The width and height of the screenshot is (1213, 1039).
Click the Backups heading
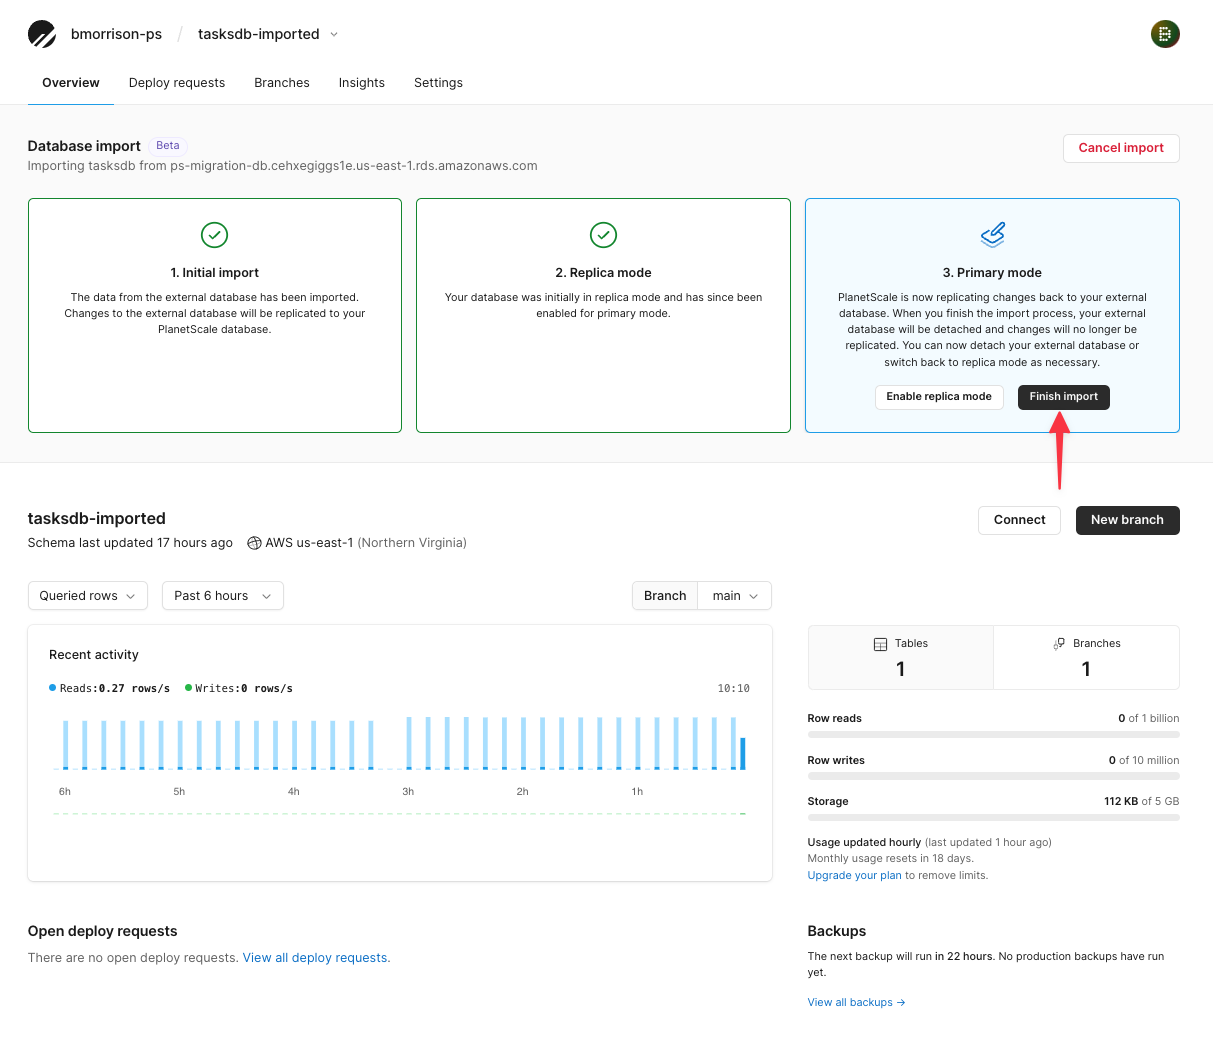pos(837,931)
